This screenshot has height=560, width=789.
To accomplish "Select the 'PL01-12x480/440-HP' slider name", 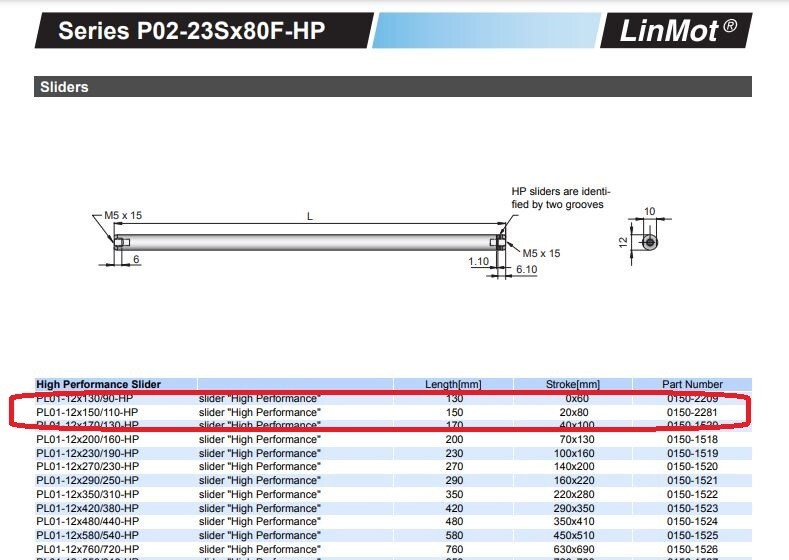I will (88, 522).
